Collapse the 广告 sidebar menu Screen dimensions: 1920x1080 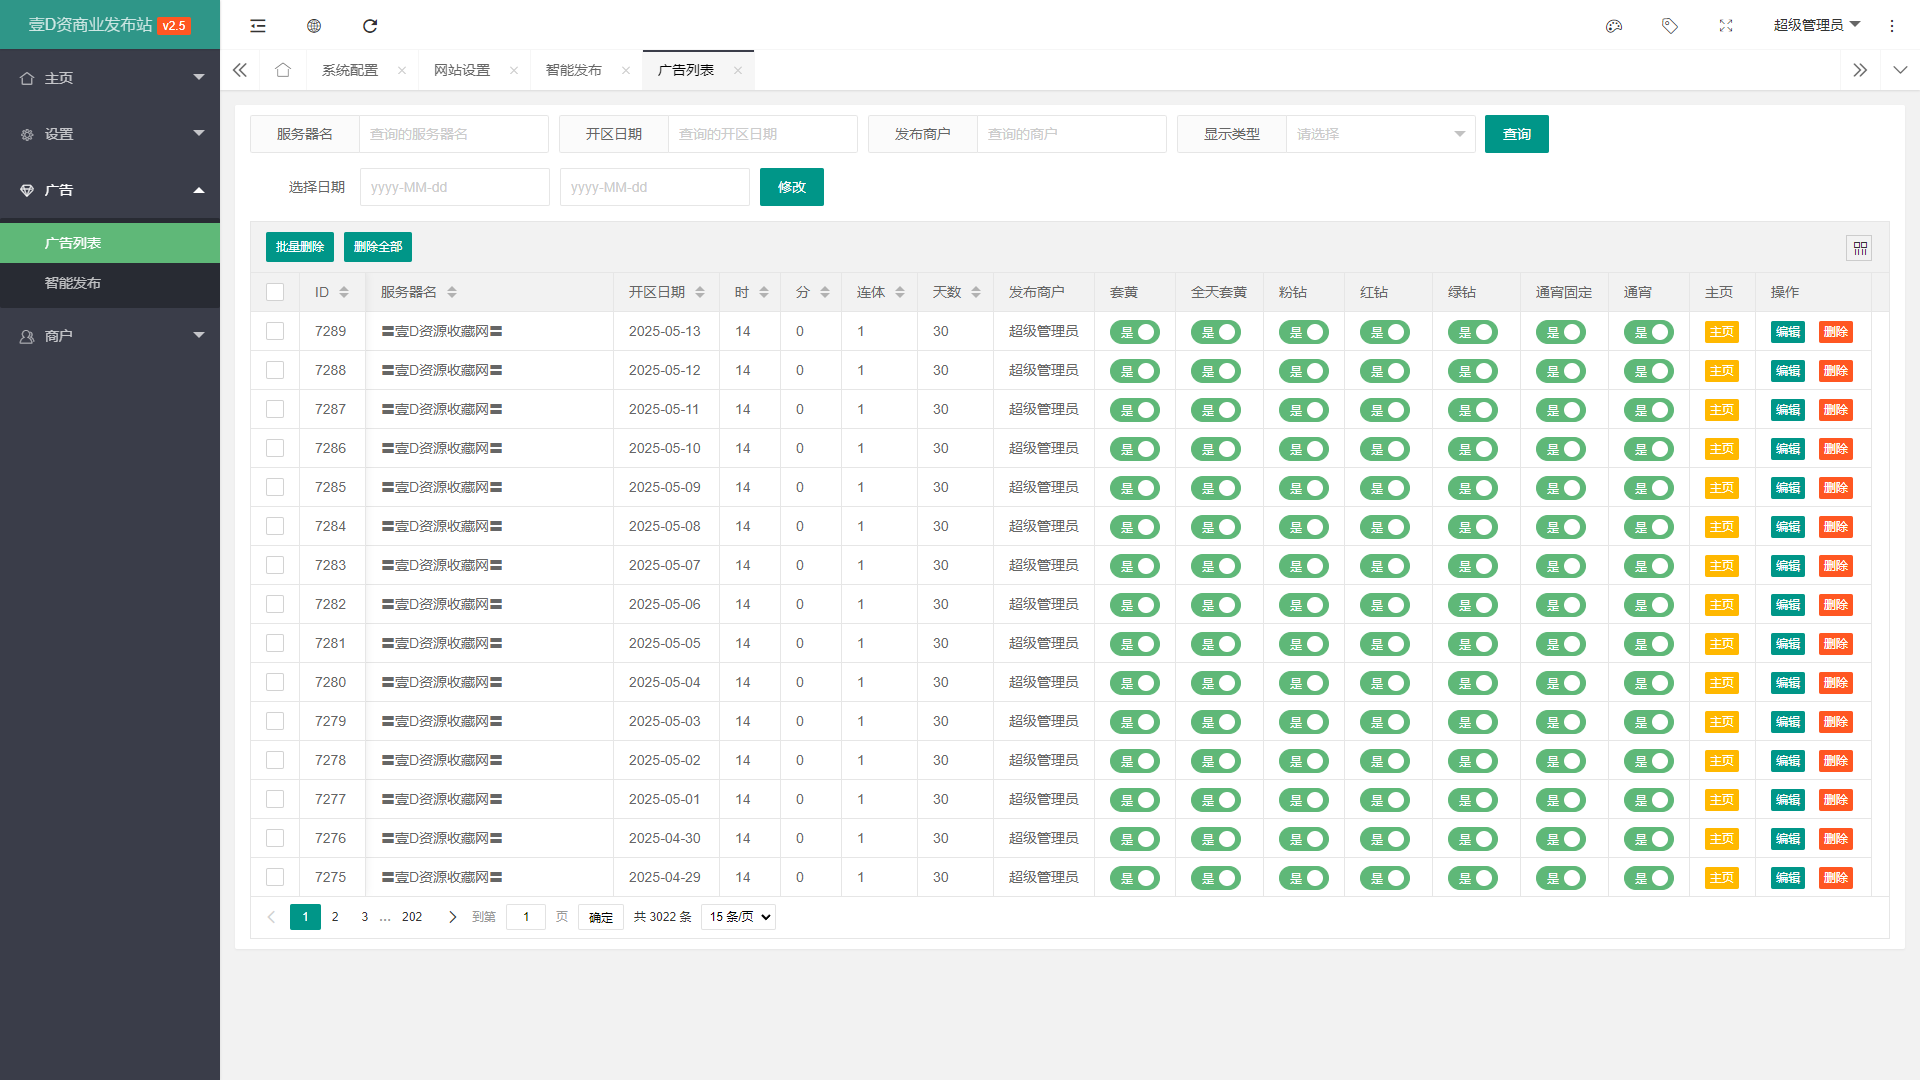(x=110, y=190)
